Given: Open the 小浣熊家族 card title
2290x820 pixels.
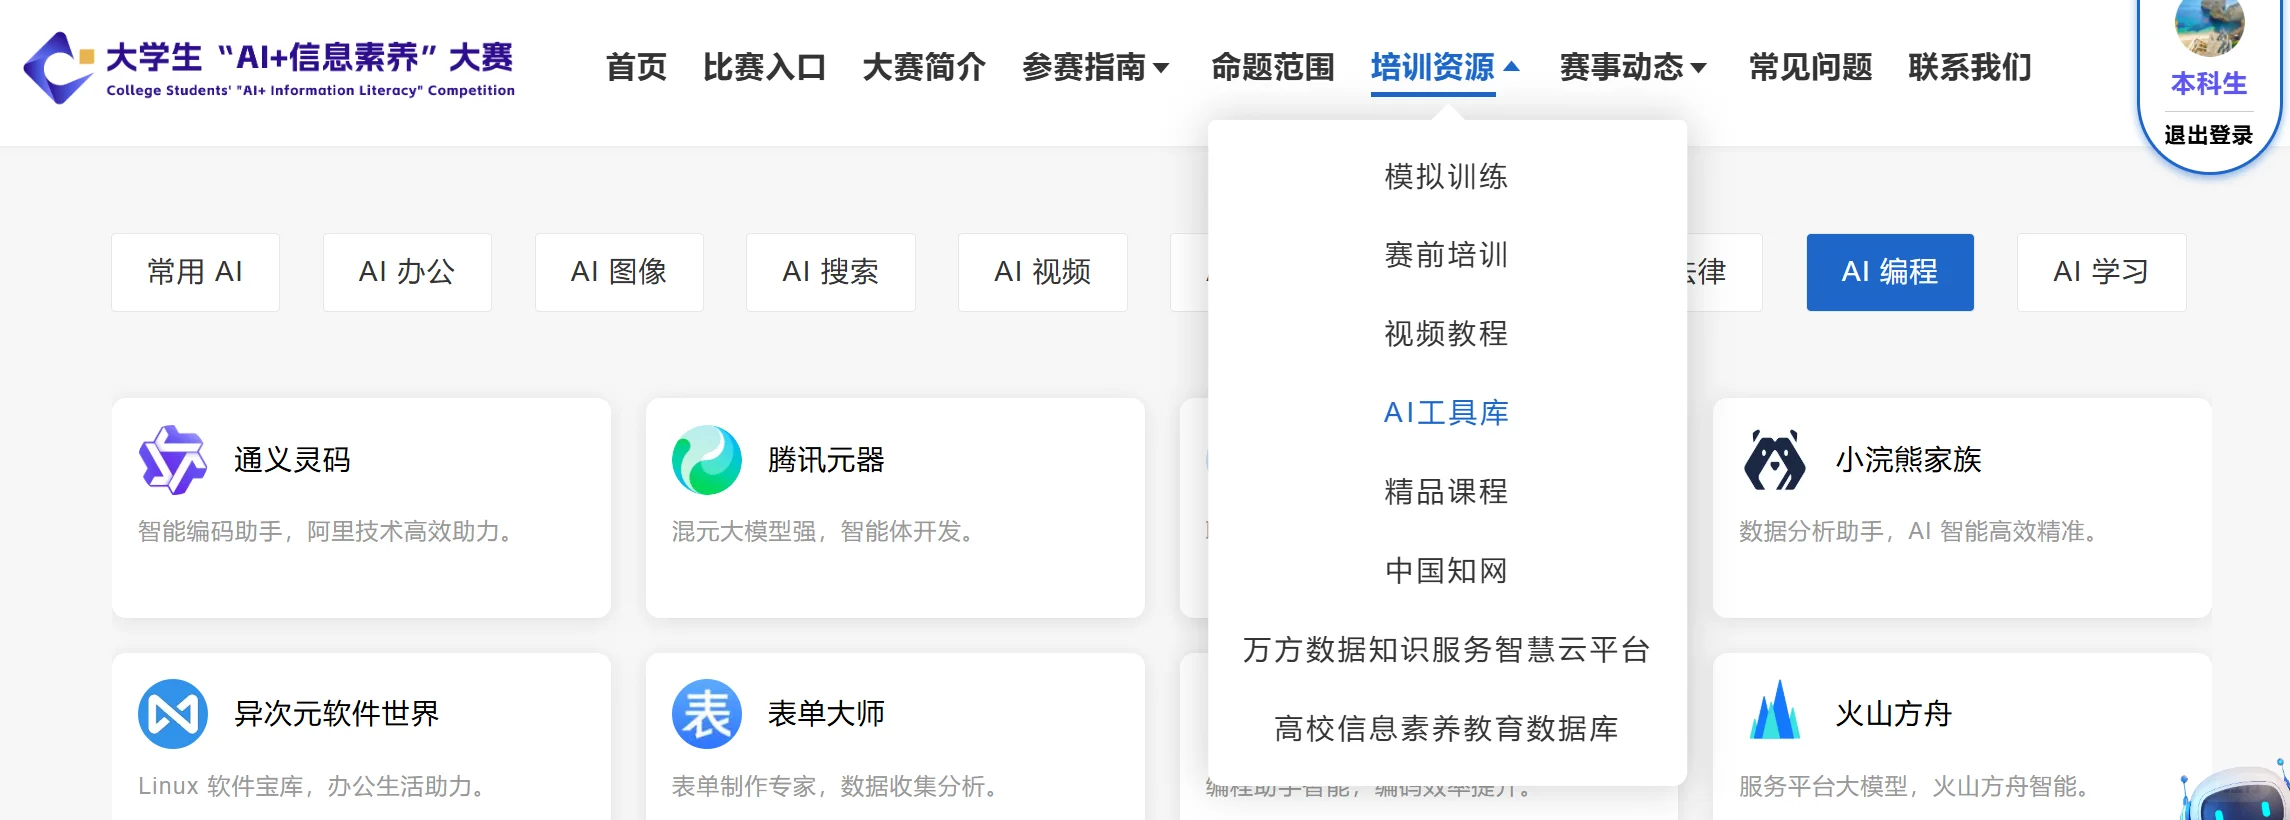Looking at the screenshot, I should (x=1908, y=460).
